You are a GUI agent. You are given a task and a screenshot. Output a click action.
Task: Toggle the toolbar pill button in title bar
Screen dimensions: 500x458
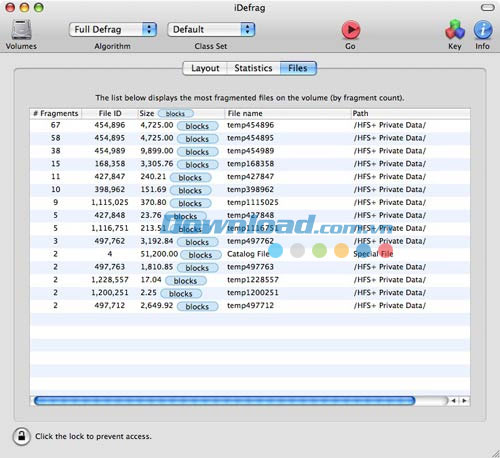pyautogui.click(x=488, y=8)
